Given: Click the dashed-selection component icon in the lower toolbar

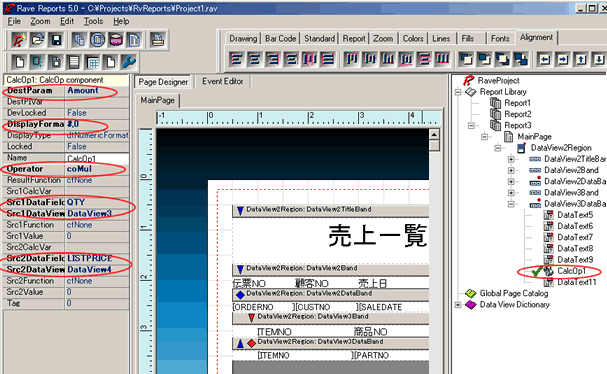Looking at the screenshot, I should point(37,62).
